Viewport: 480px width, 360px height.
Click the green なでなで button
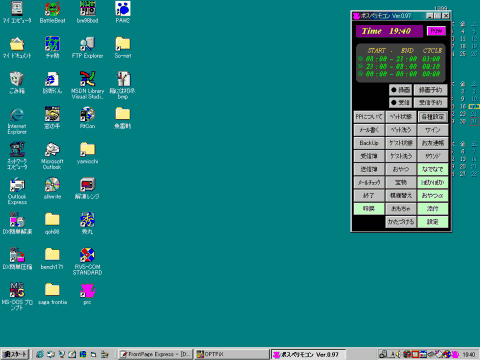click(433, 169)
